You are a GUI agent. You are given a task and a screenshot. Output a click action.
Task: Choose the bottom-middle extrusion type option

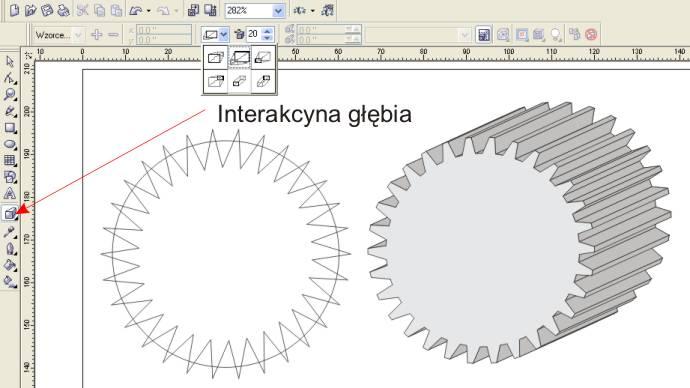239,81
